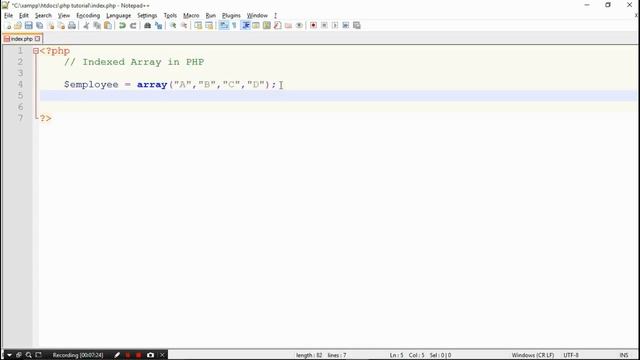640x360 pixels.
Task: Start macro recording with red record icon
Action: pos(313,25)
